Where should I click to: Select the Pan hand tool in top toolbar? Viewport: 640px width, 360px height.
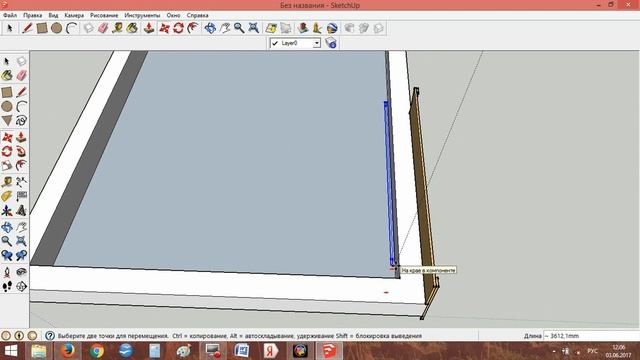pos(224,28)
